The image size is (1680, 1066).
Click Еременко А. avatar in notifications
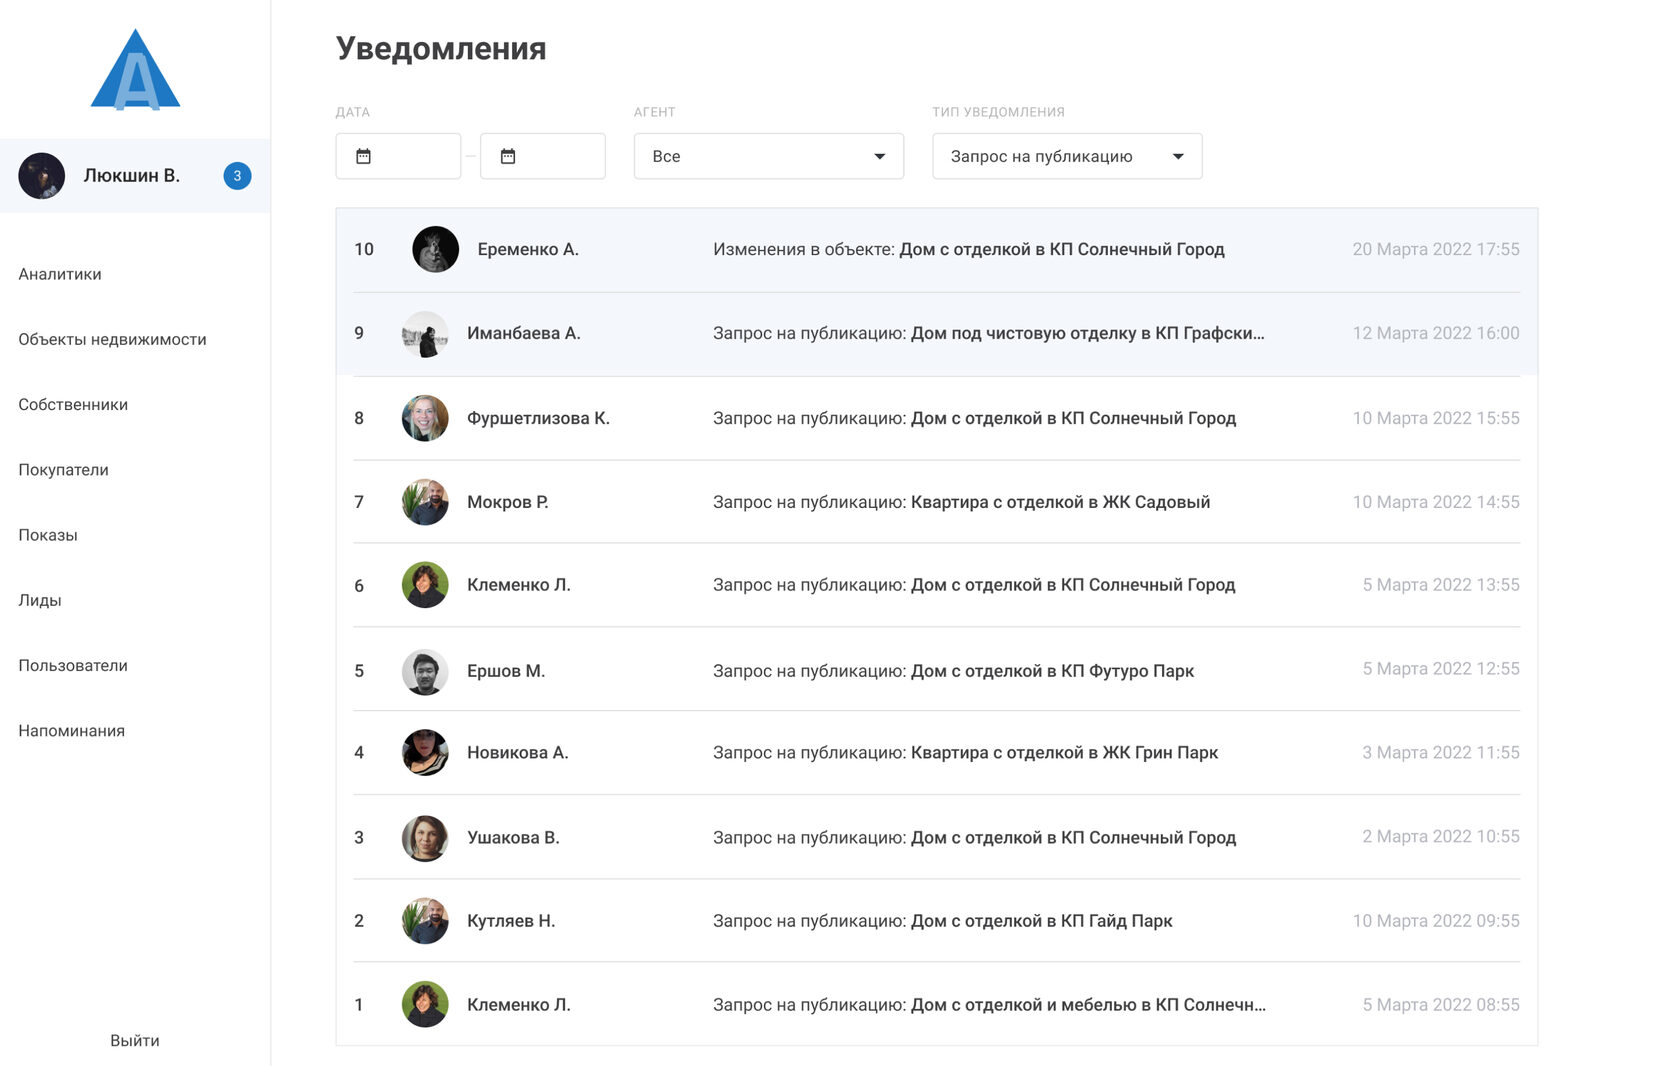tap(435, 249)
